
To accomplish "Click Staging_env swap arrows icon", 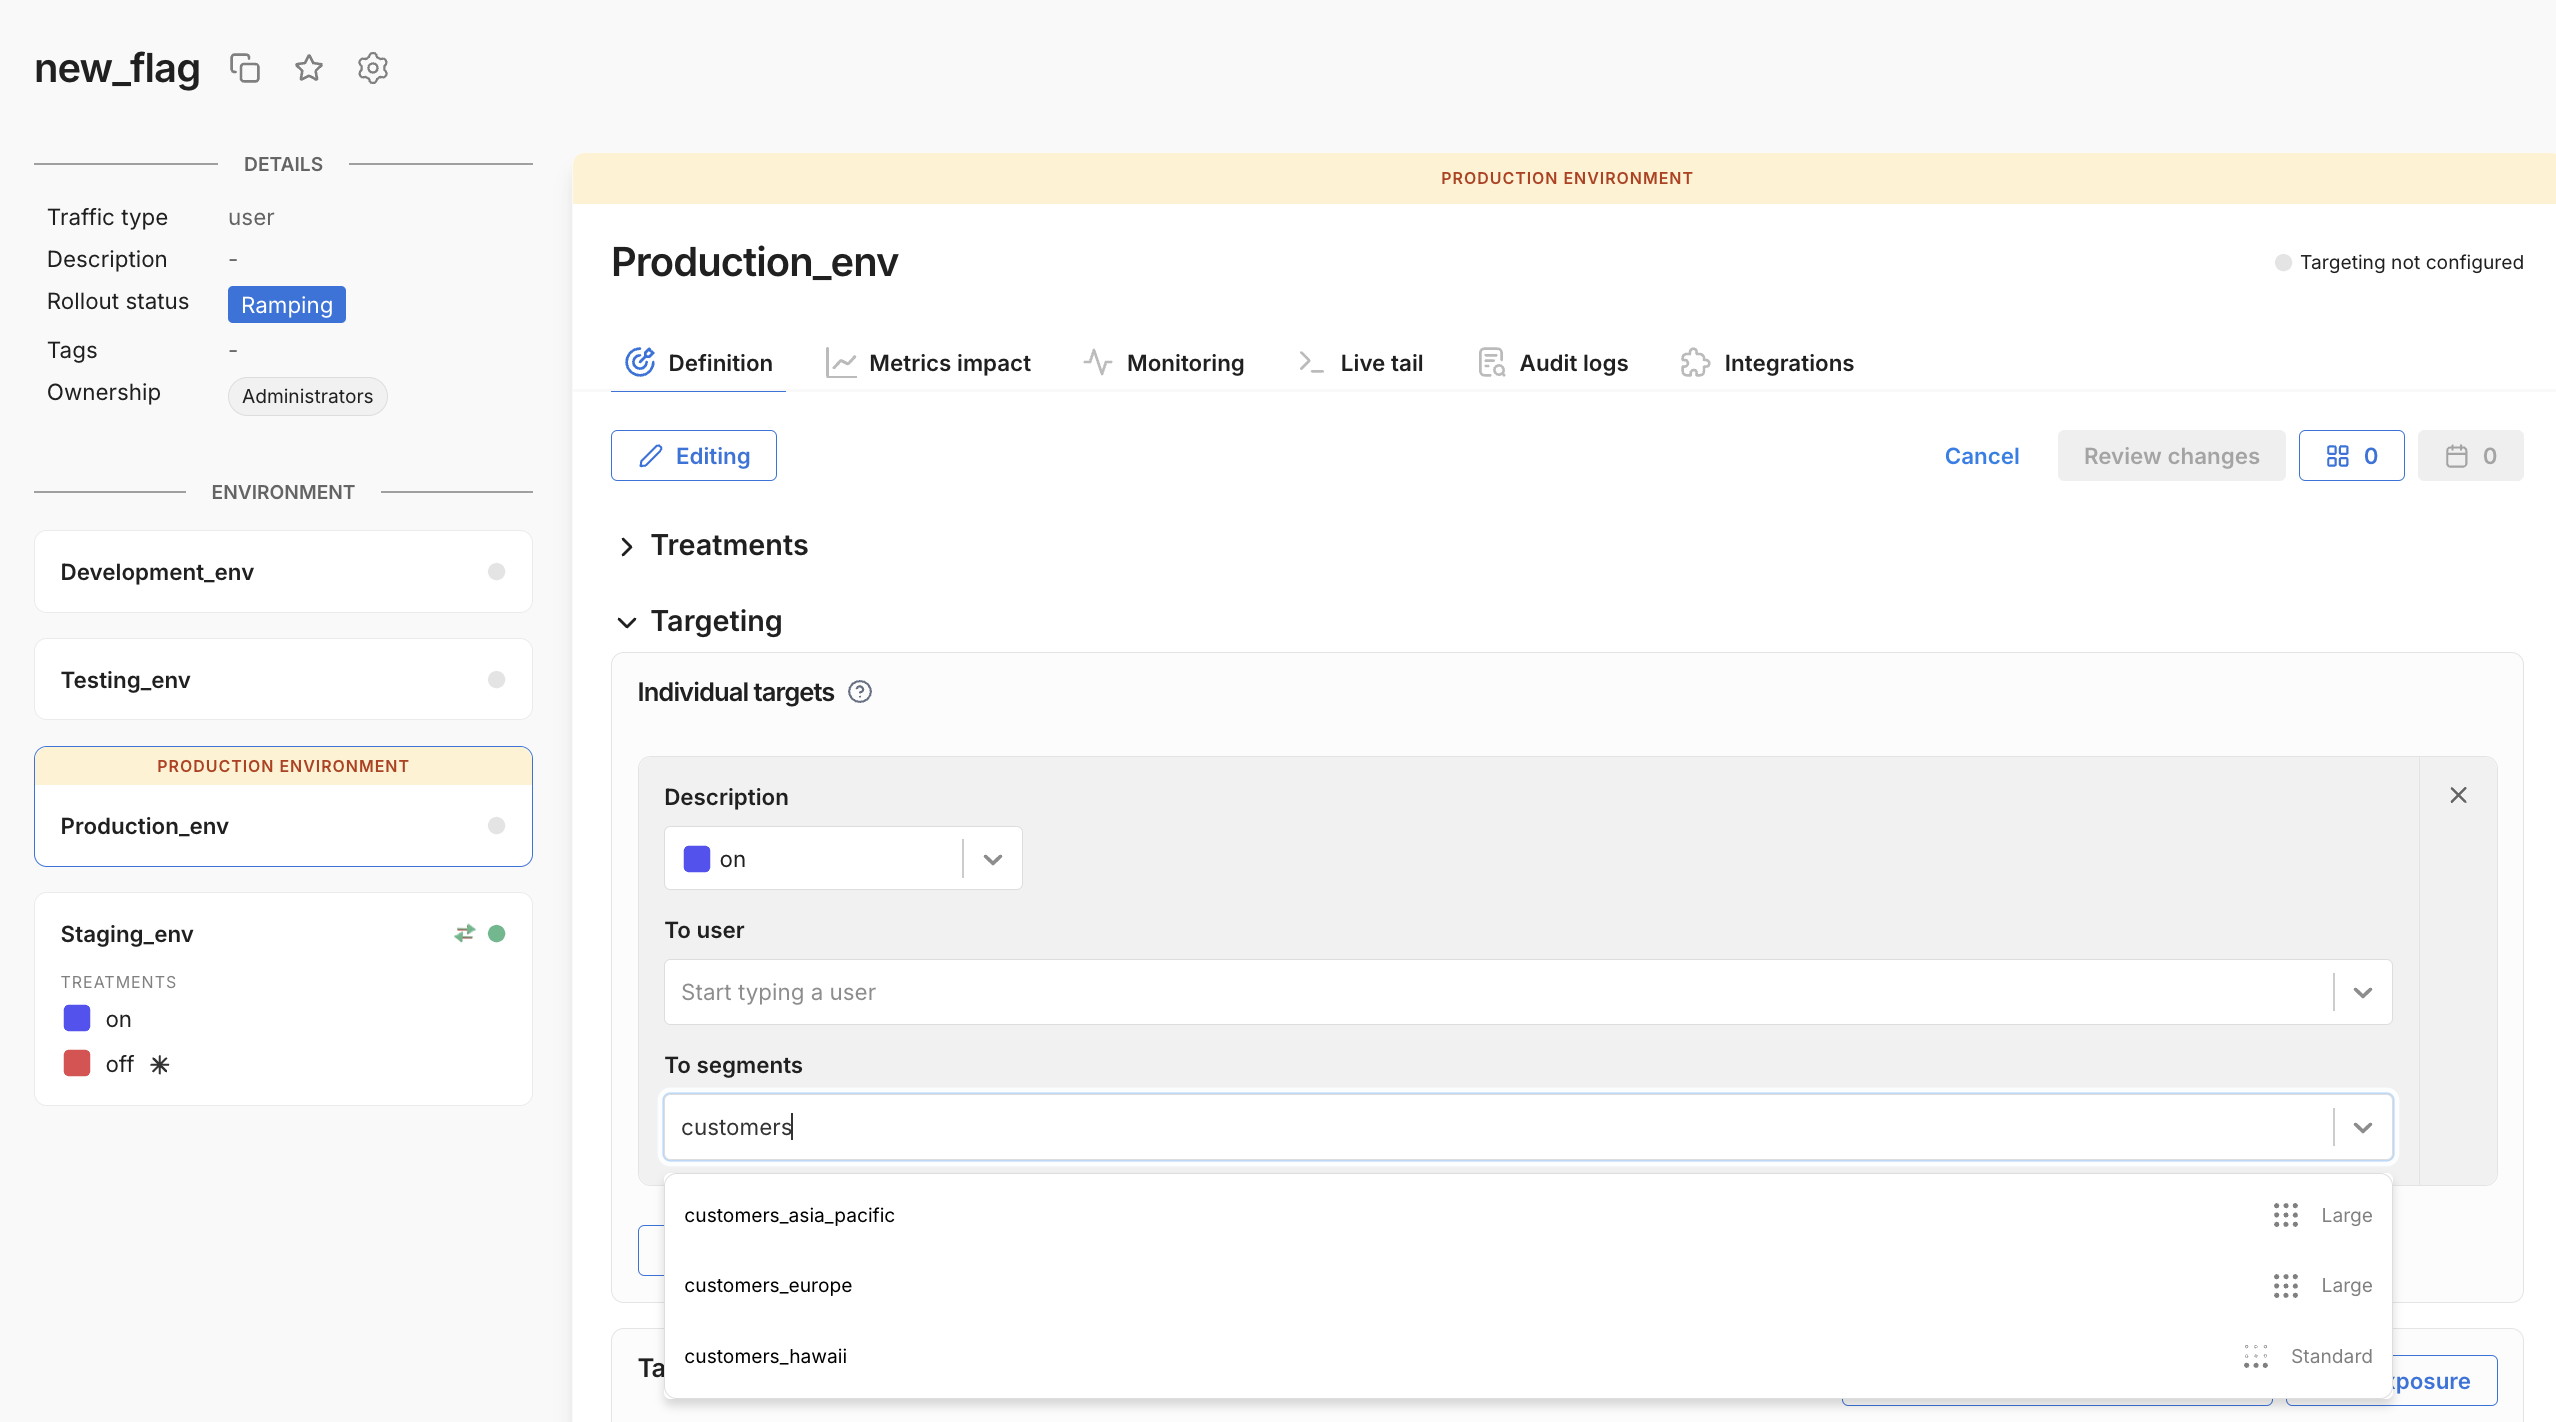I will point(464,933).
